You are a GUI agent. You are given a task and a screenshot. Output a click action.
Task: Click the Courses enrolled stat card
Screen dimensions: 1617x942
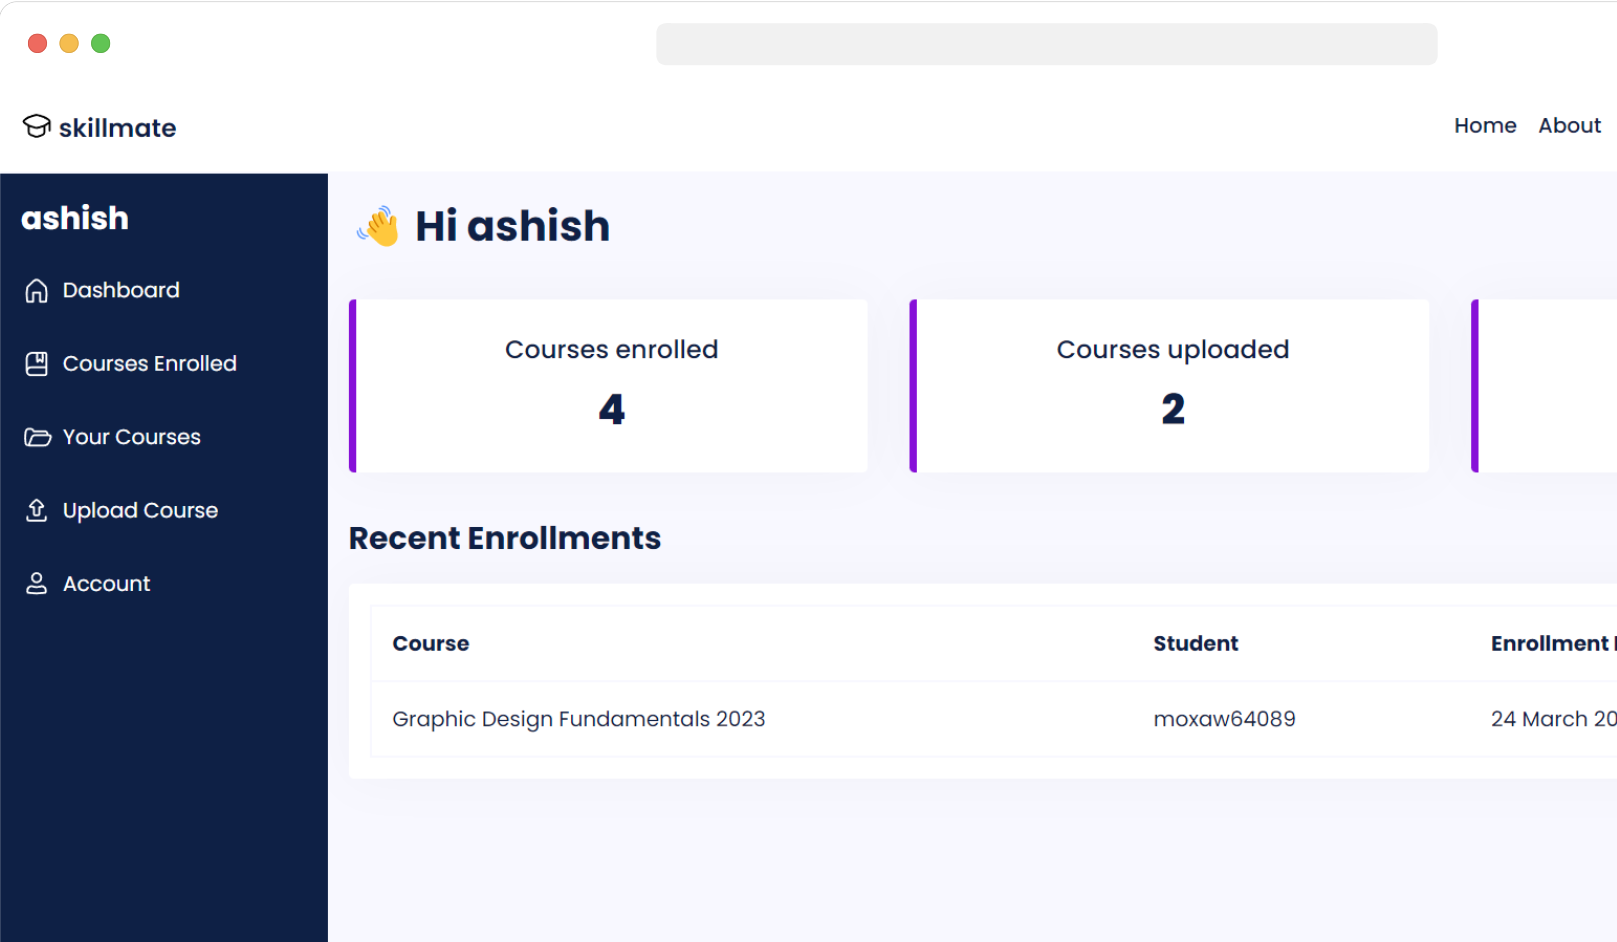pyautogui.click(x=610, y=386)
